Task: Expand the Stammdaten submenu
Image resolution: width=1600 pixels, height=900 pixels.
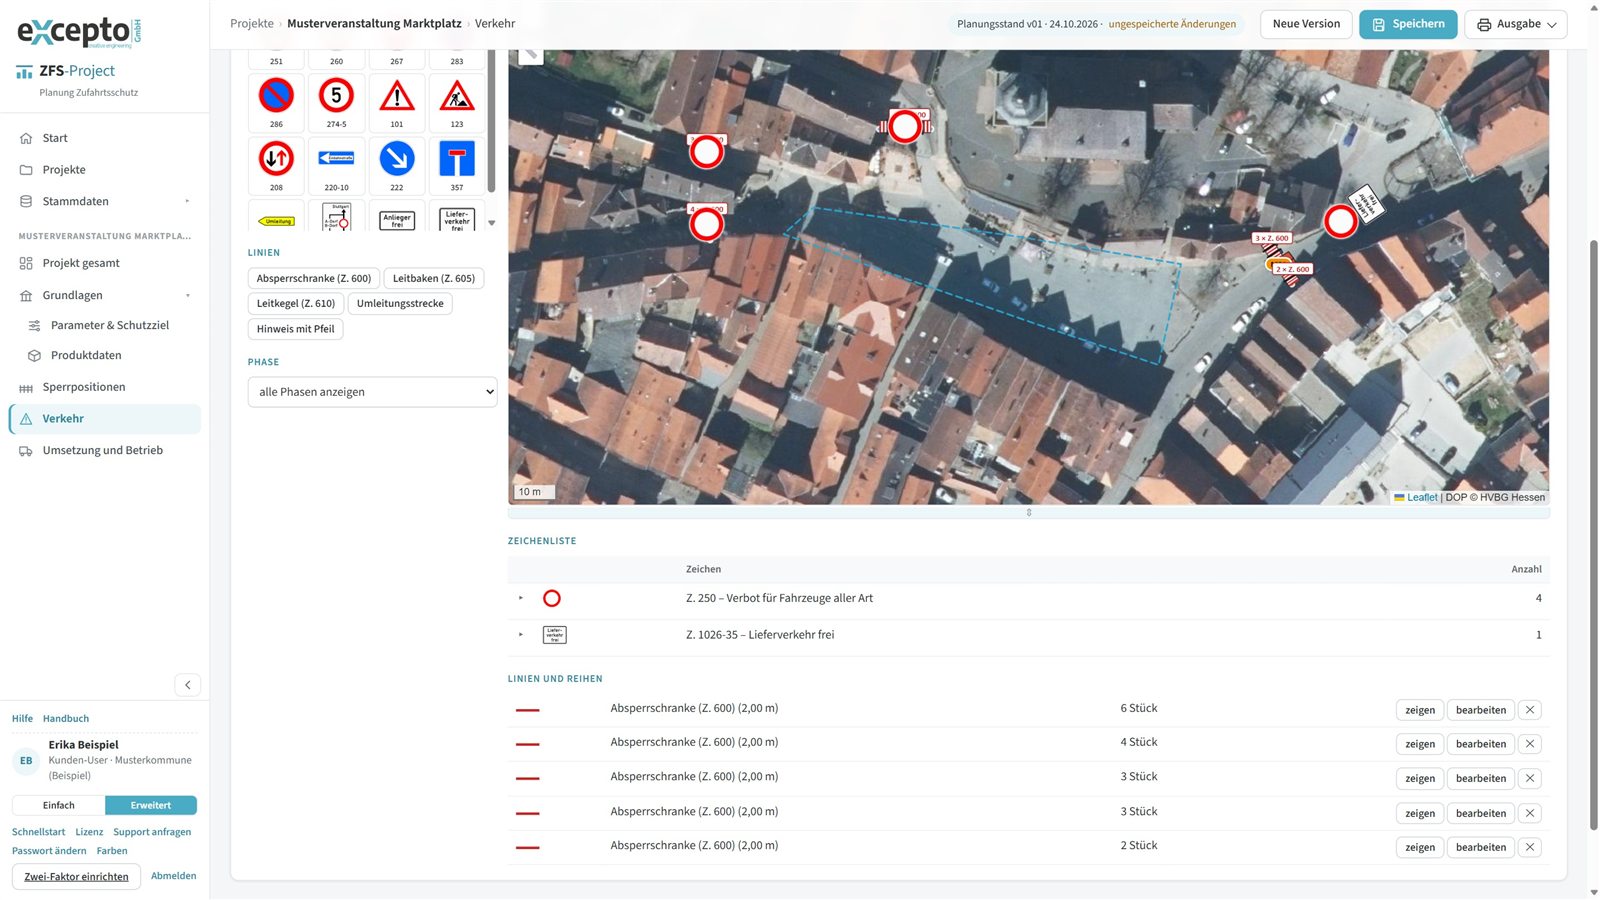Action: pyautogui.click(x=105, y=201)
